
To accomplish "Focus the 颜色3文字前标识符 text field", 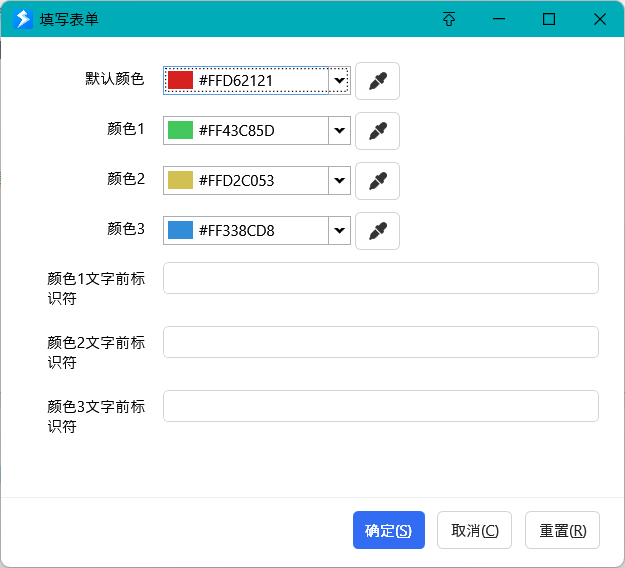I will point(381,406).
